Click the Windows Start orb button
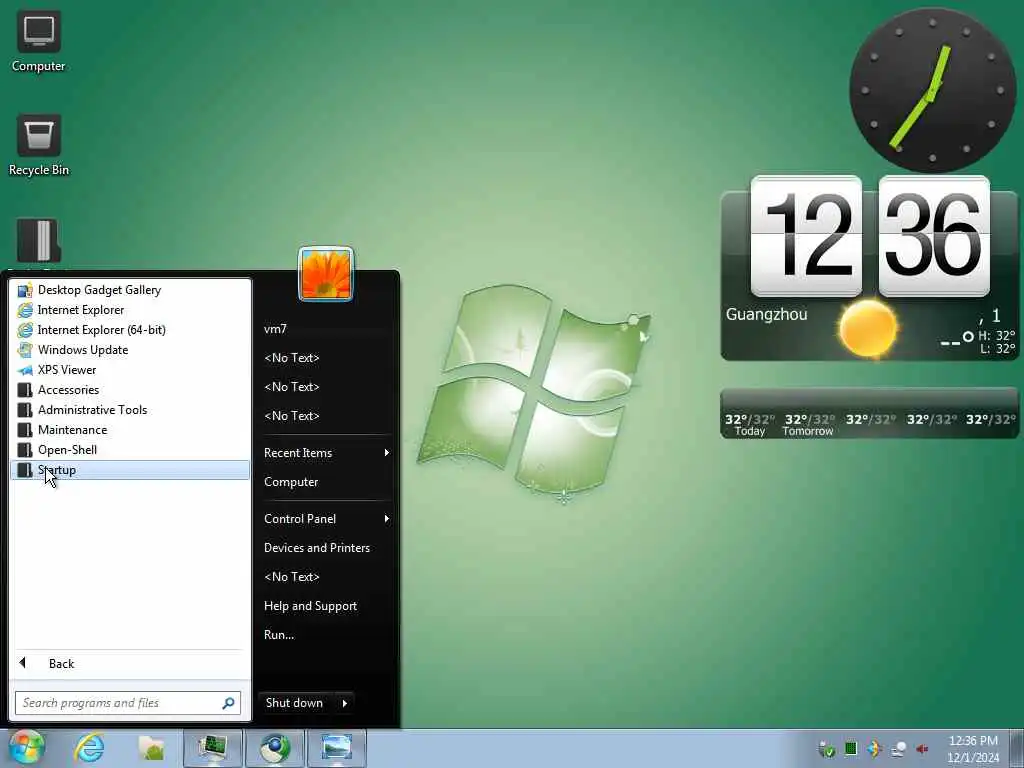 (26, 748)
